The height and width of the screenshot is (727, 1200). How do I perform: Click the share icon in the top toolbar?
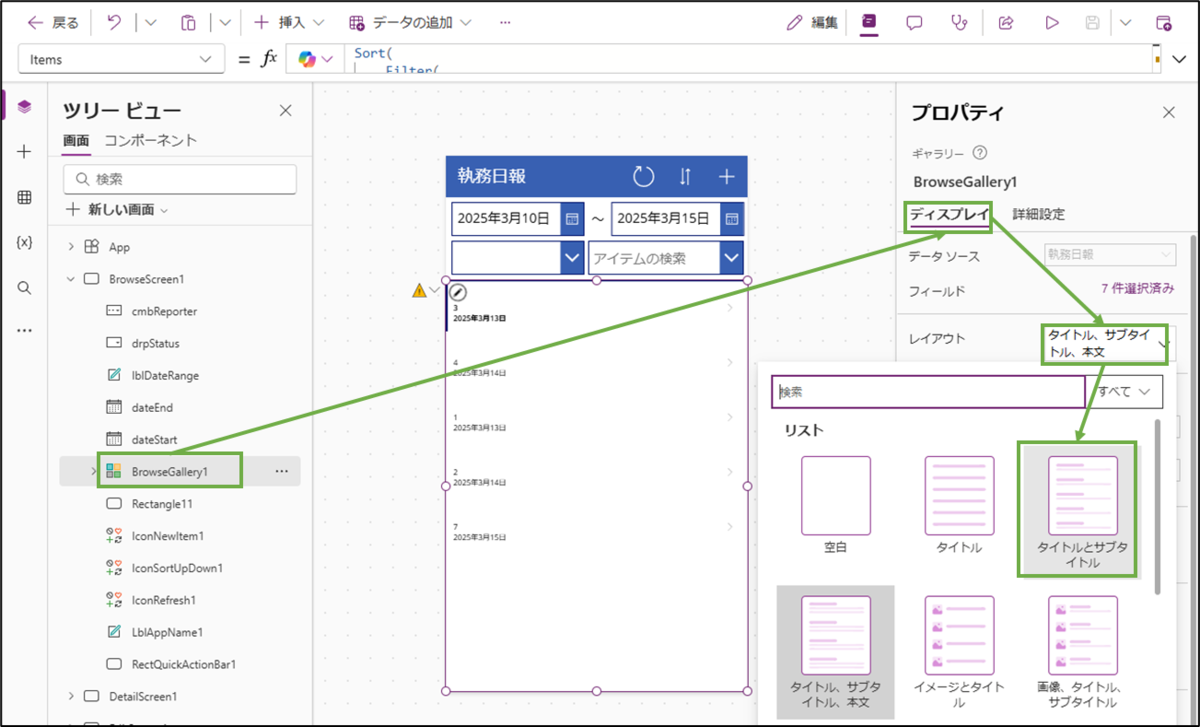[1006, 22]
